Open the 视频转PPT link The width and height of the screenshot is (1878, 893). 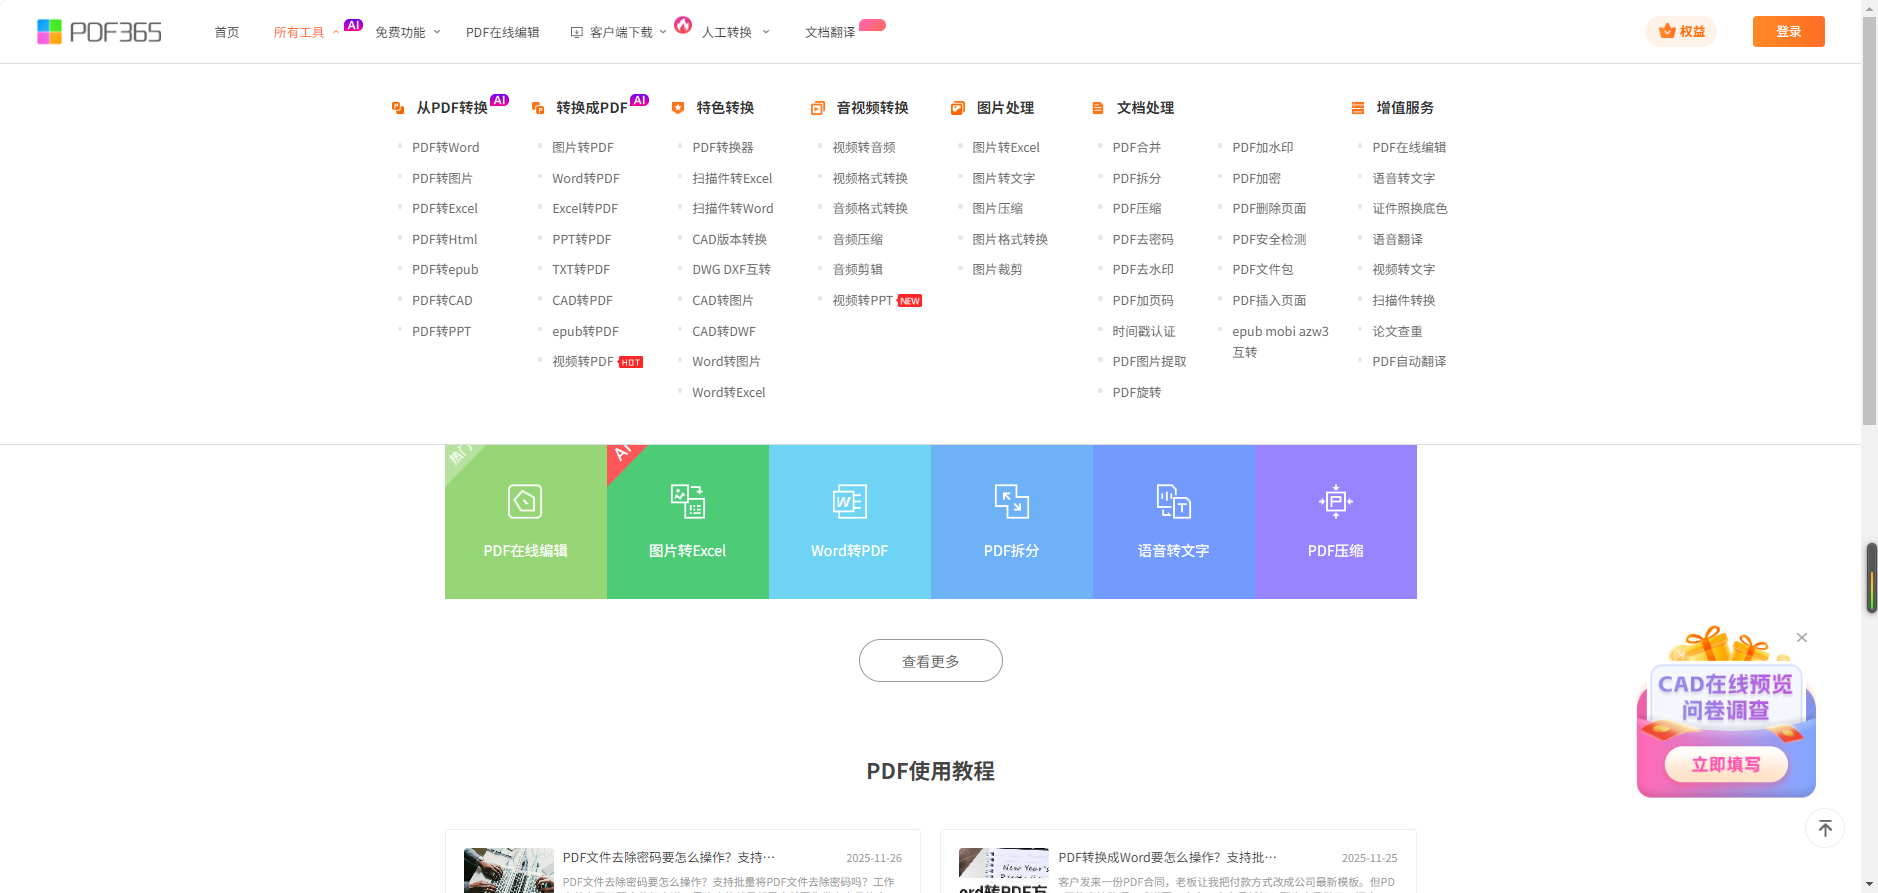pyautogui.click(x=862, y=301)
